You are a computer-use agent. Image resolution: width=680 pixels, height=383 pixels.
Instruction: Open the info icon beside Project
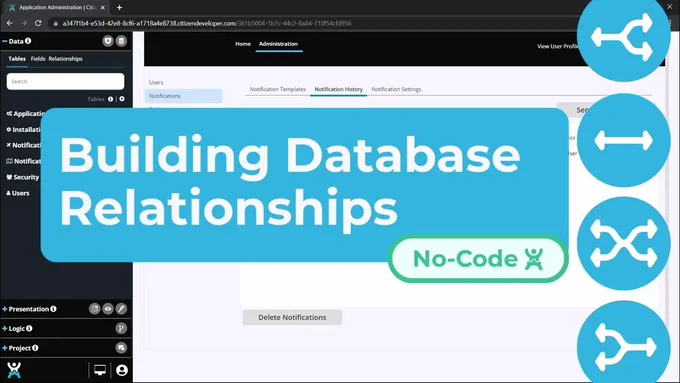point(35,348)
